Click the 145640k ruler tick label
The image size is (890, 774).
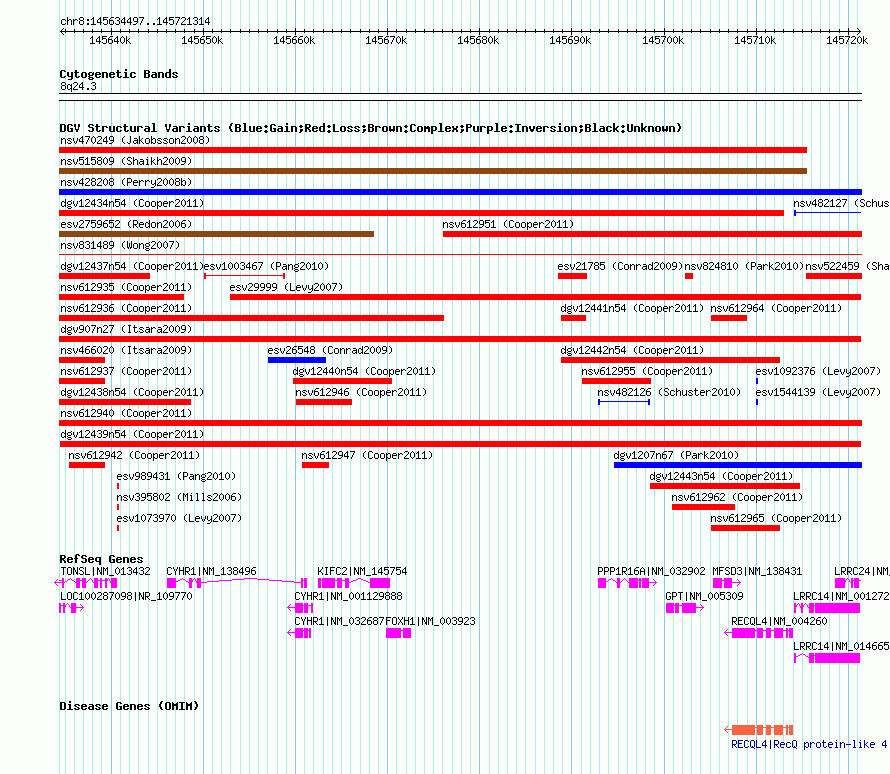point(110,41)
